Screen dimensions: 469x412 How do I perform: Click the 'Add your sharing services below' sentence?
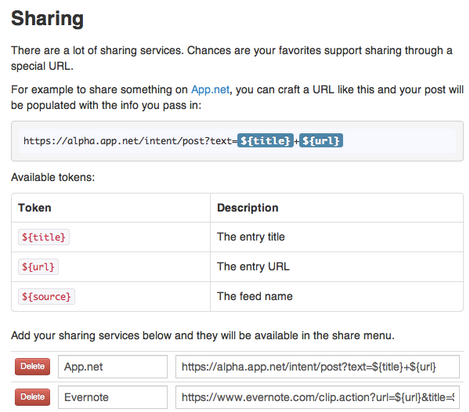(x=203, y=335)
